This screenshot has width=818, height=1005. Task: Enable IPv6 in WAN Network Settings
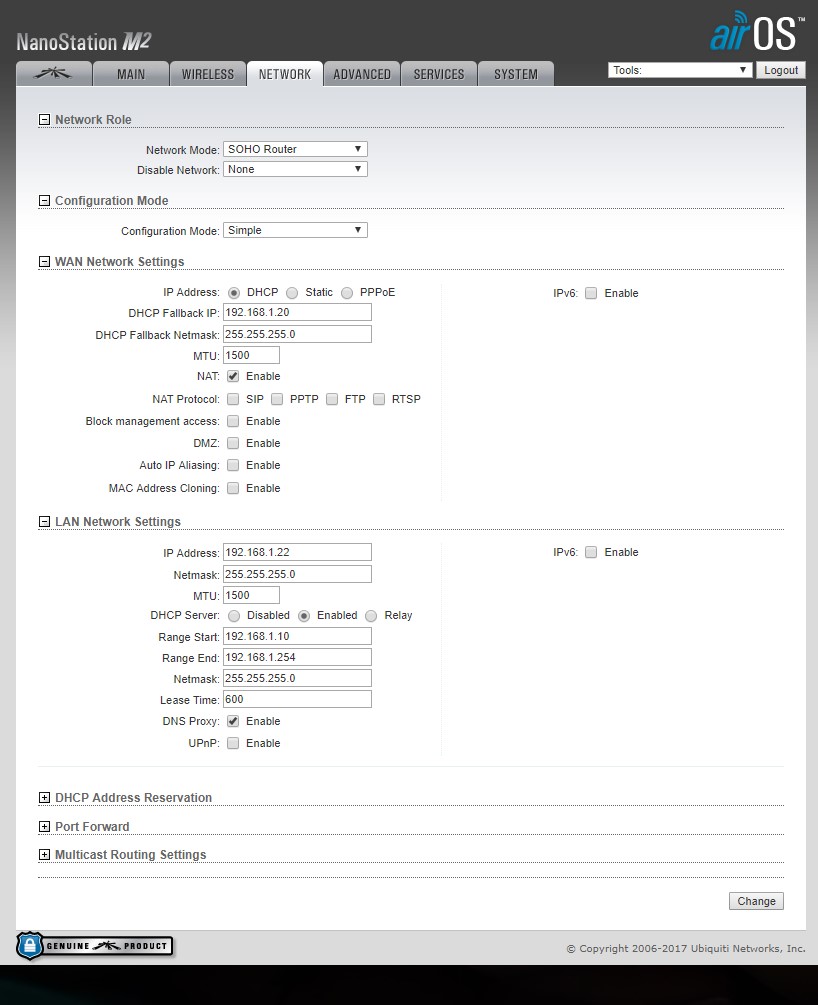point(591,293)
